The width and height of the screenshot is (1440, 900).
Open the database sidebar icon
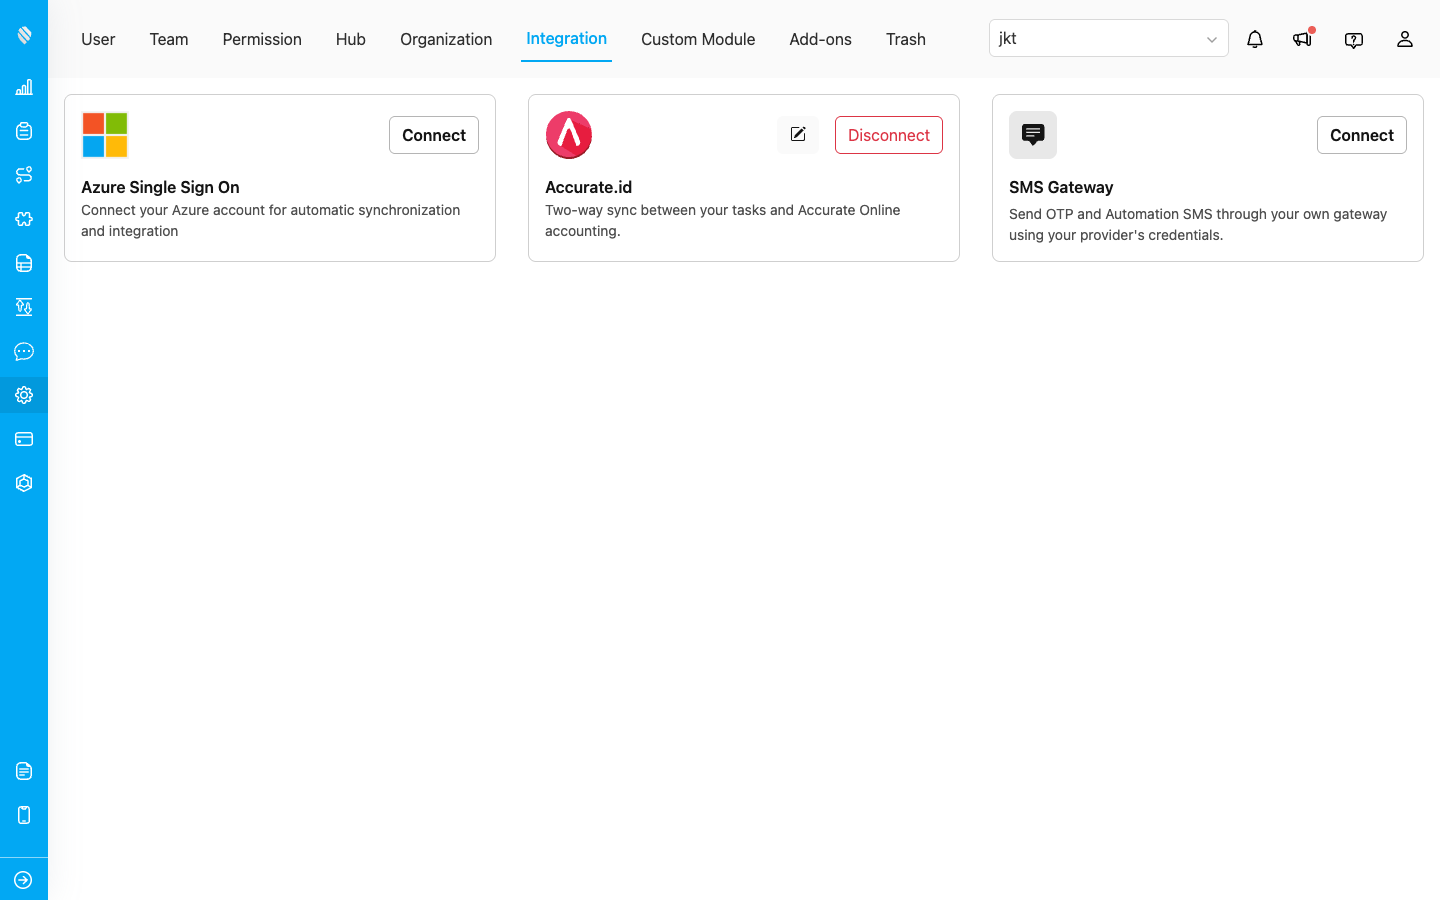(x=24, y=263)
